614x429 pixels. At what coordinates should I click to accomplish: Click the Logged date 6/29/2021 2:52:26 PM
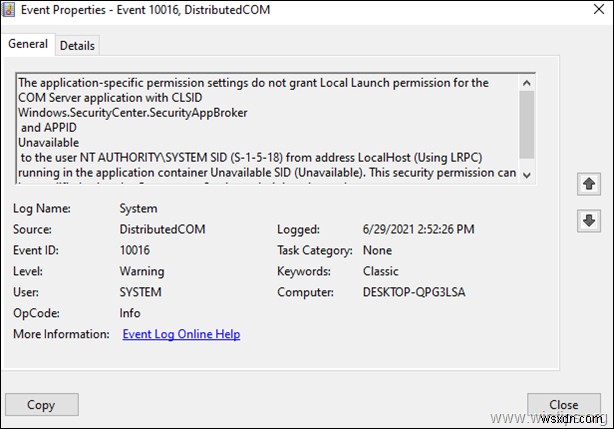click(x=418, y=229)
